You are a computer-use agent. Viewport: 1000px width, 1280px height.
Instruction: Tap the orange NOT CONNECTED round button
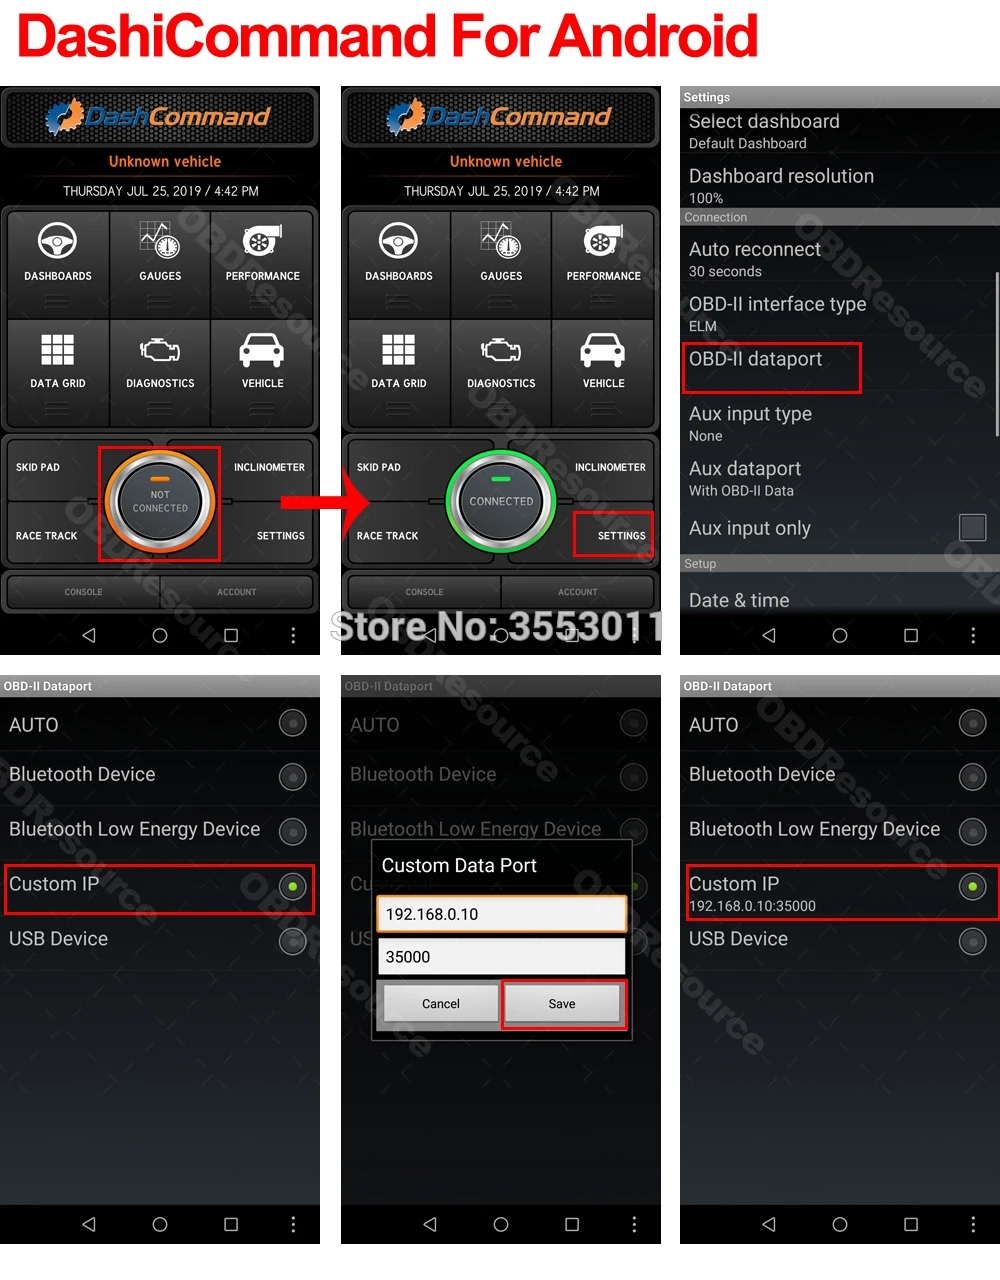pos(160,501)
